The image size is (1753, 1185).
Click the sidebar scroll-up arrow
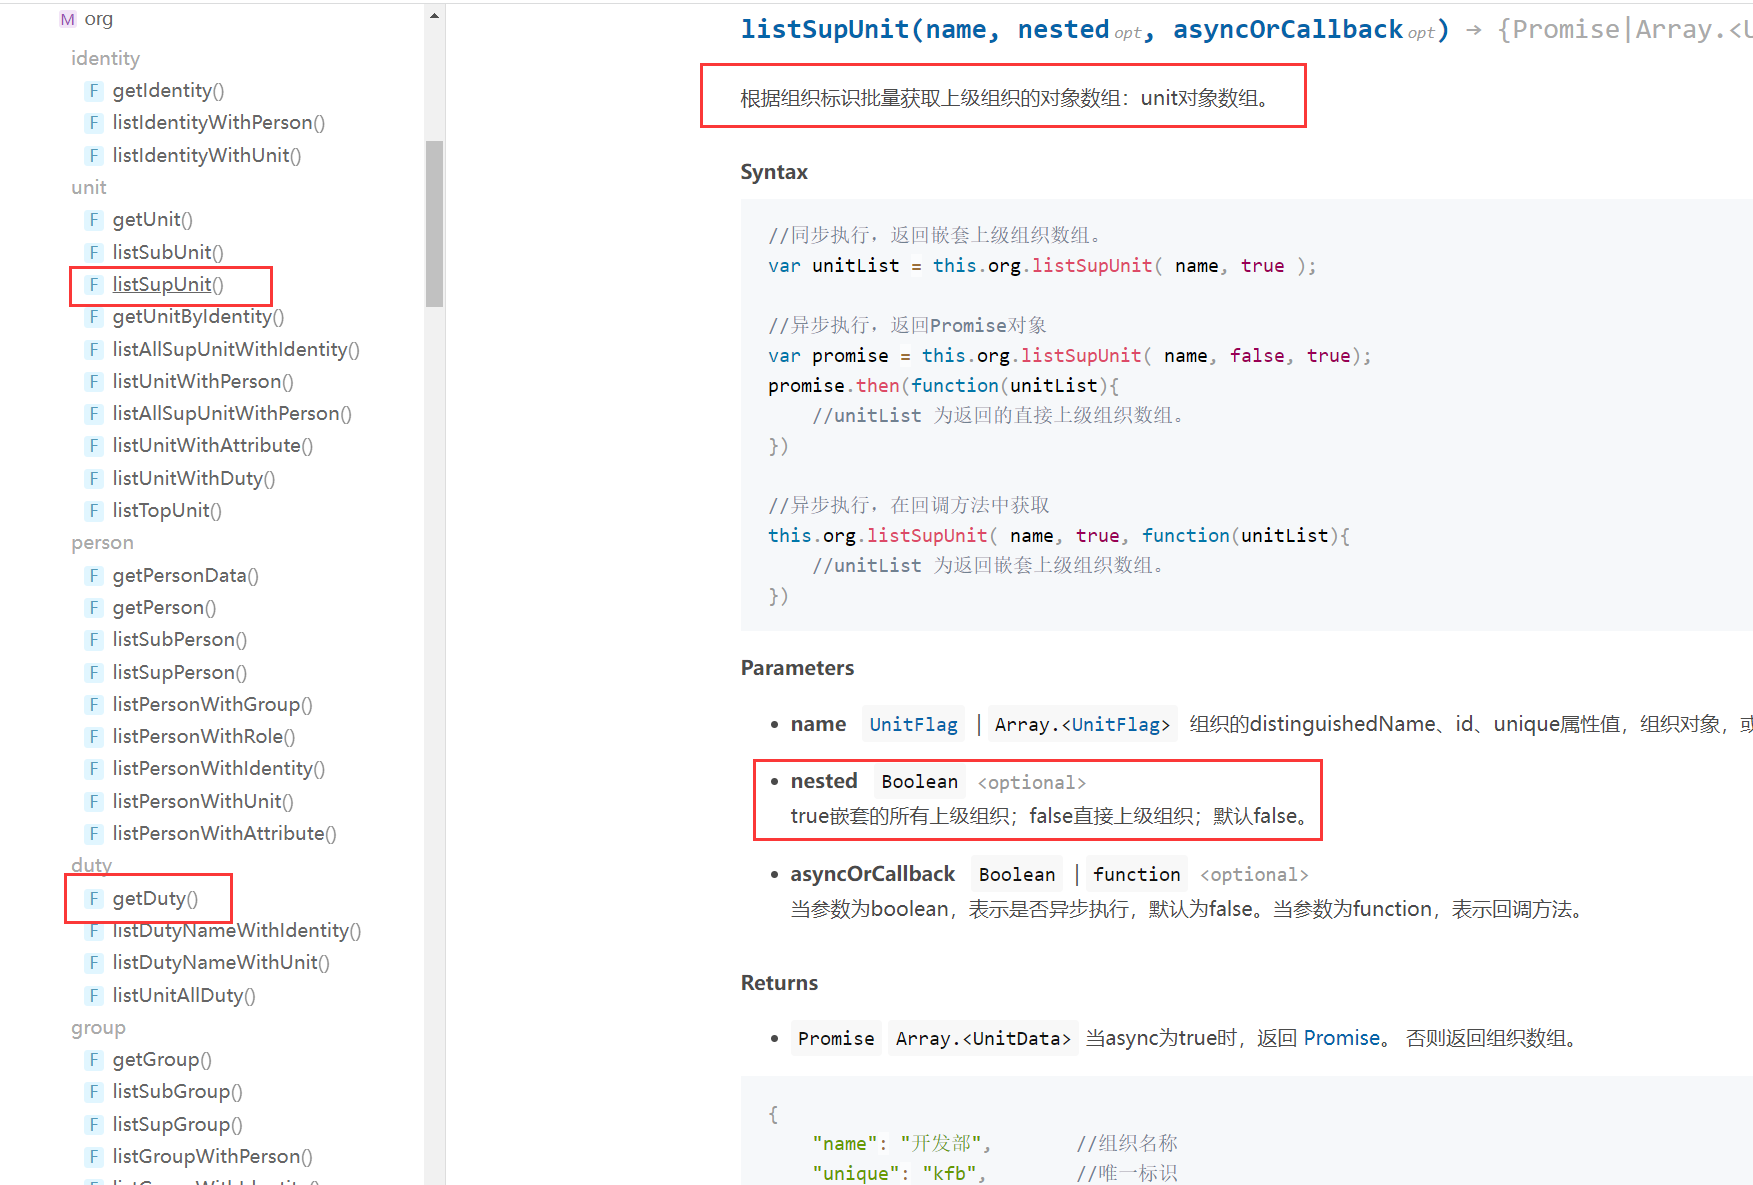[x=434, y=16]
